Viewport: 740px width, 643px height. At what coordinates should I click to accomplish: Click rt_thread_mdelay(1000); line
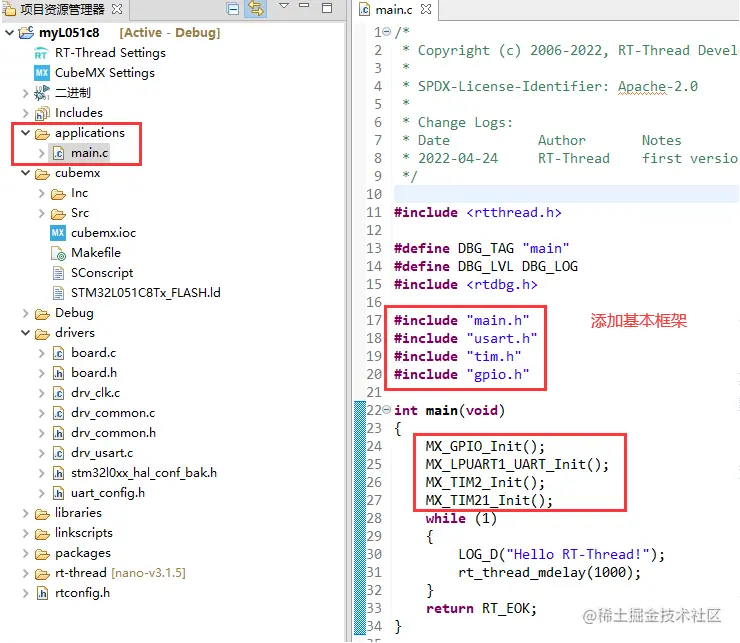(549, 572)
